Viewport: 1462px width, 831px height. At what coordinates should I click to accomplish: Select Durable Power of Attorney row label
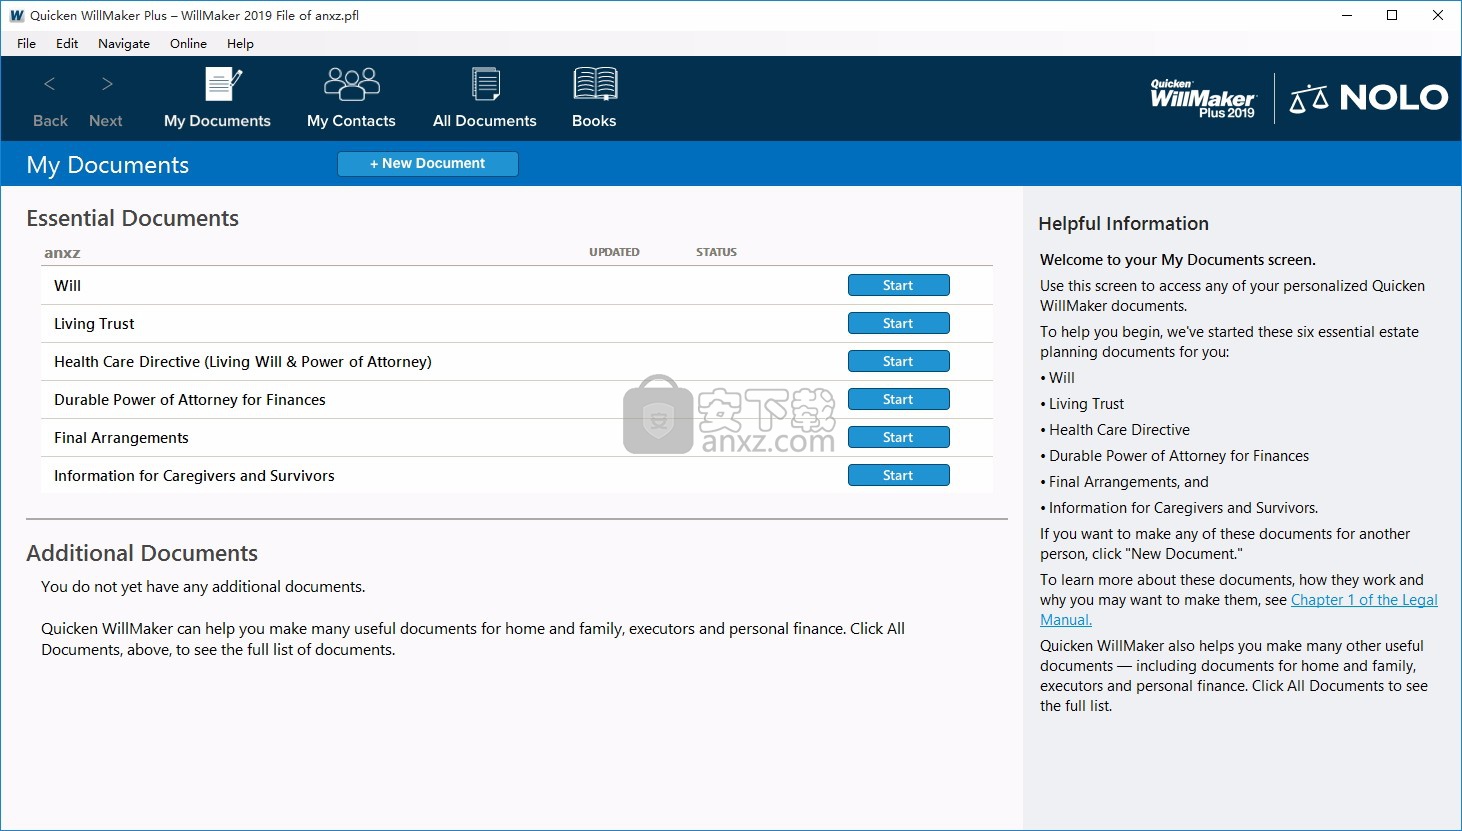click(190, 400)
